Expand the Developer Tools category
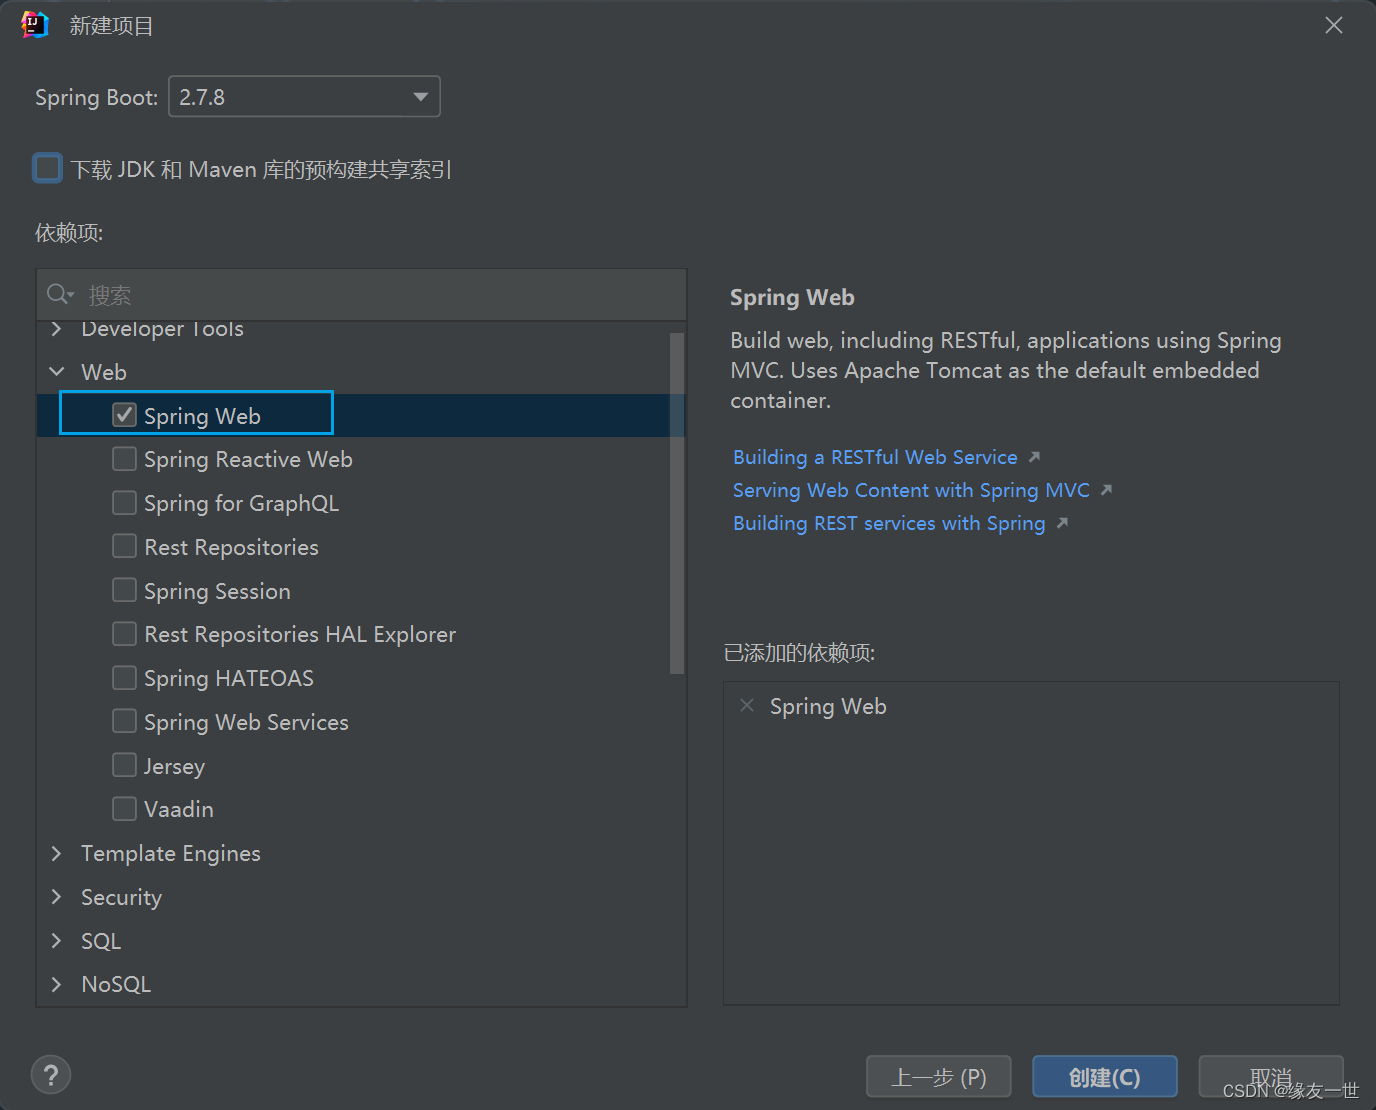This screenshot has width=1376, height=1110. [57, 328]
